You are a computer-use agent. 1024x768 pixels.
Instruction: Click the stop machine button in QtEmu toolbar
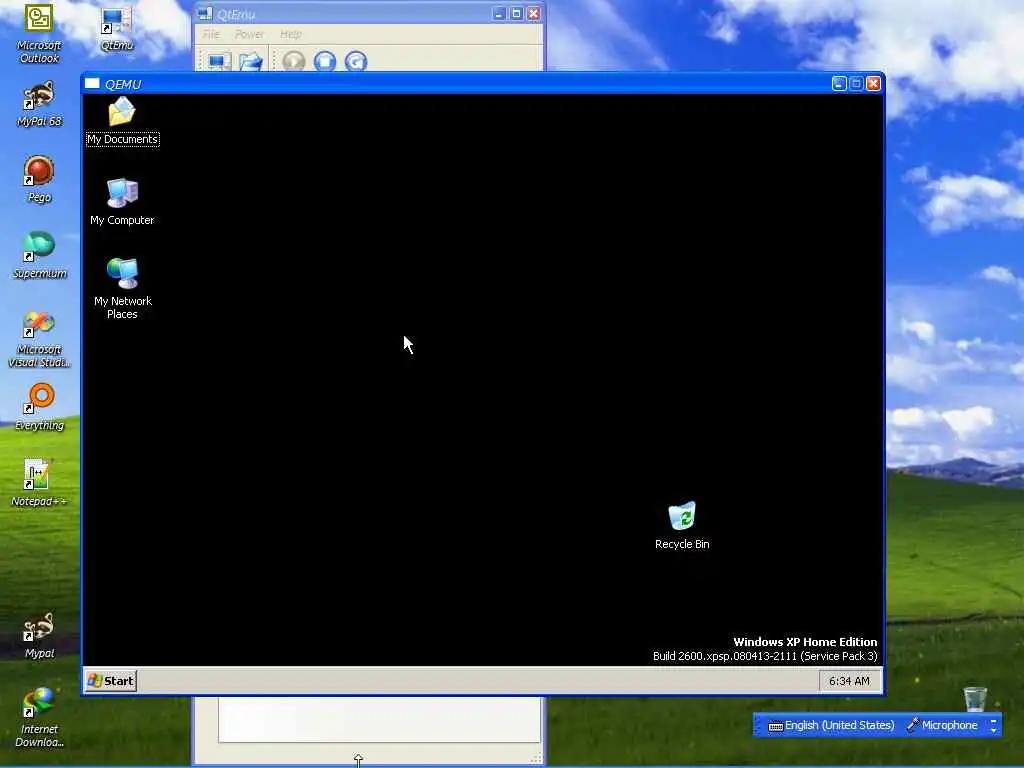coord(325,61)
